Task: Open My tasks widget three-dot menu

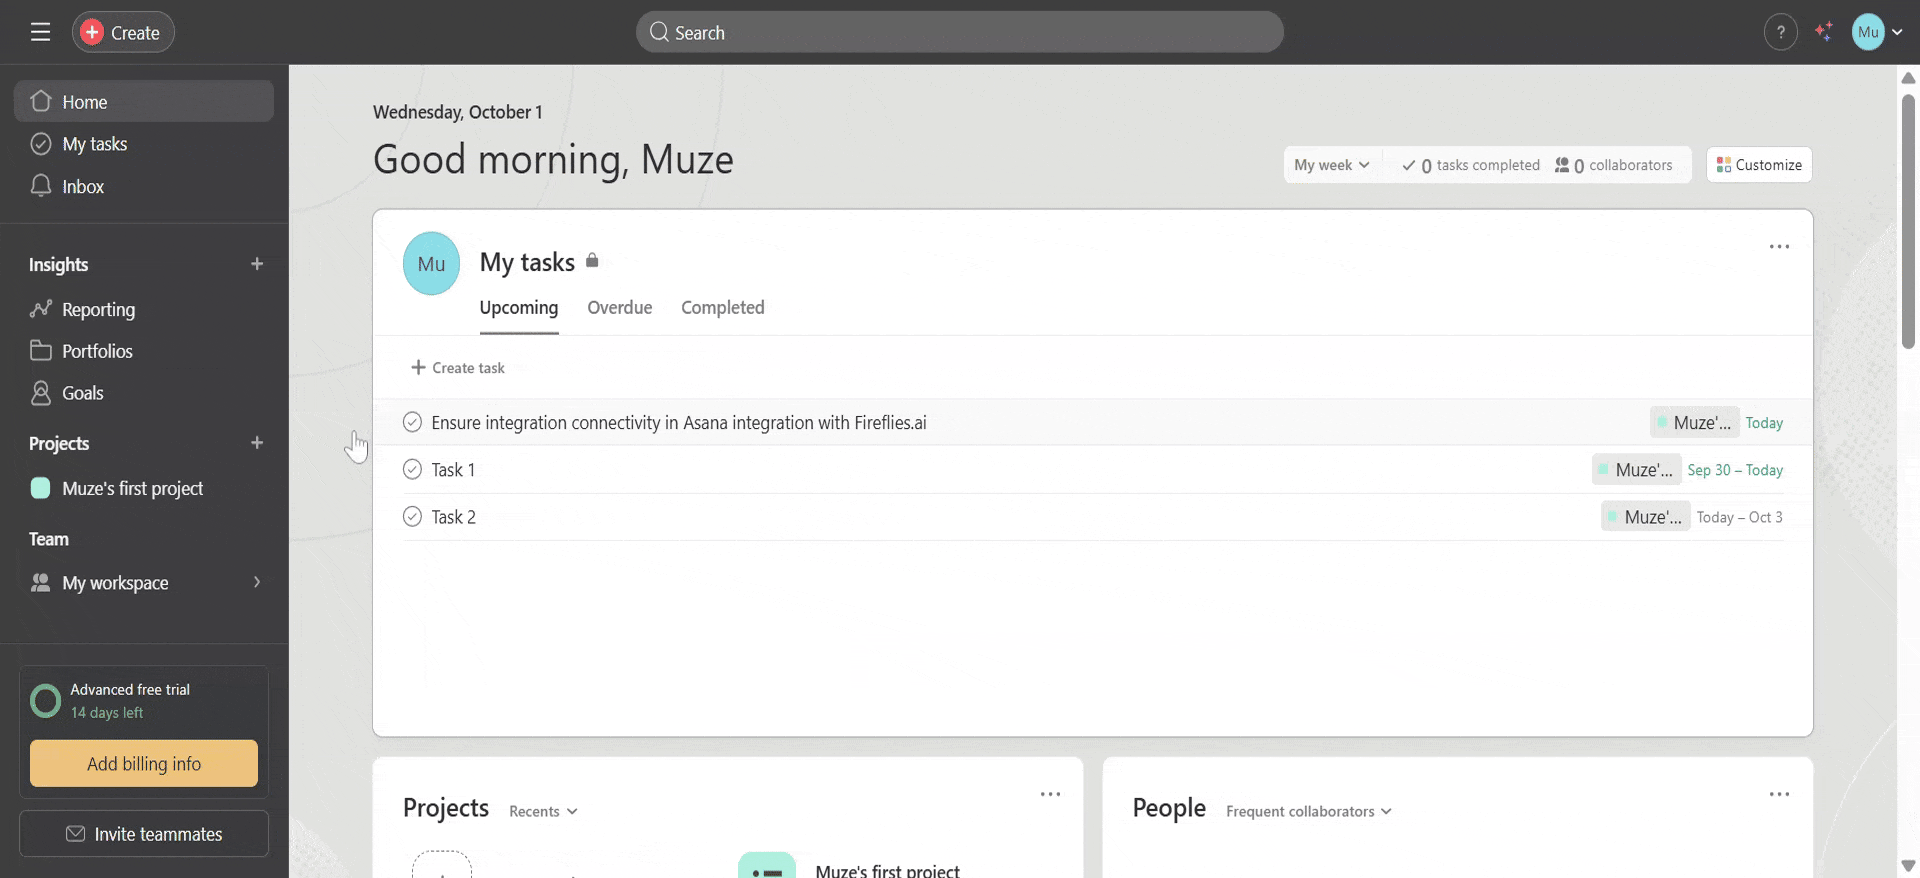Action: [1779, 247]
